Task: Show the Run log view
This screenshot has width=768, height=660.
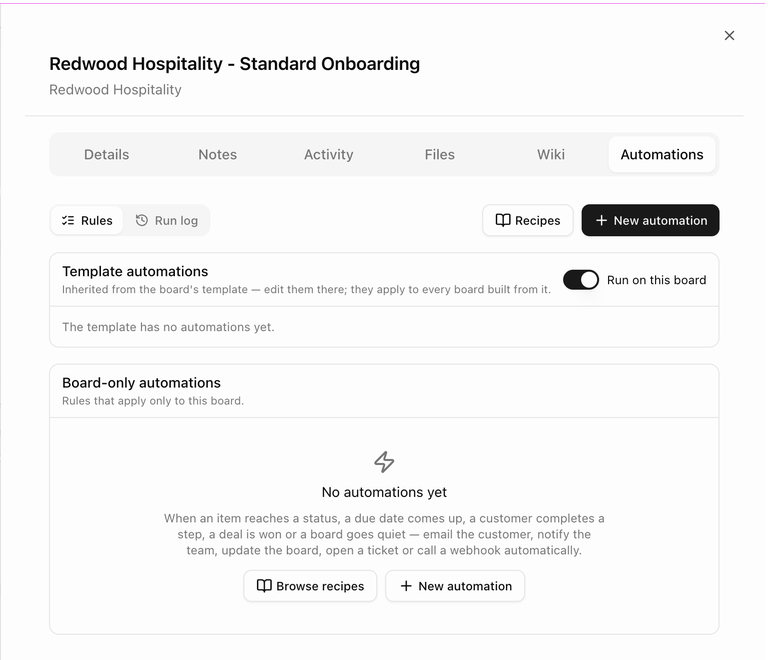Action: 167,220
